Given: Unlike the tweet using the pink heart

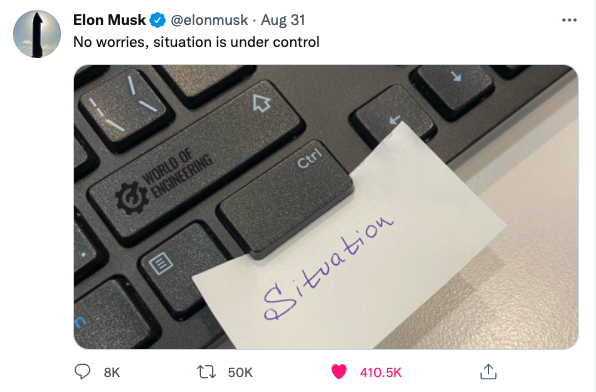Looking at the screenshot, I should [x=339, y=371].
